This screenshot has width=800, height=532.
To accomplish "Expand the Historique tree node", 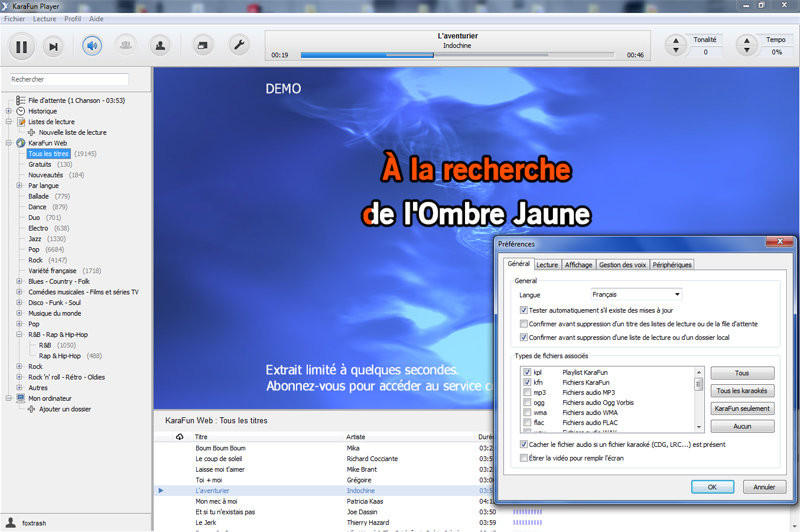I will 9,111.
